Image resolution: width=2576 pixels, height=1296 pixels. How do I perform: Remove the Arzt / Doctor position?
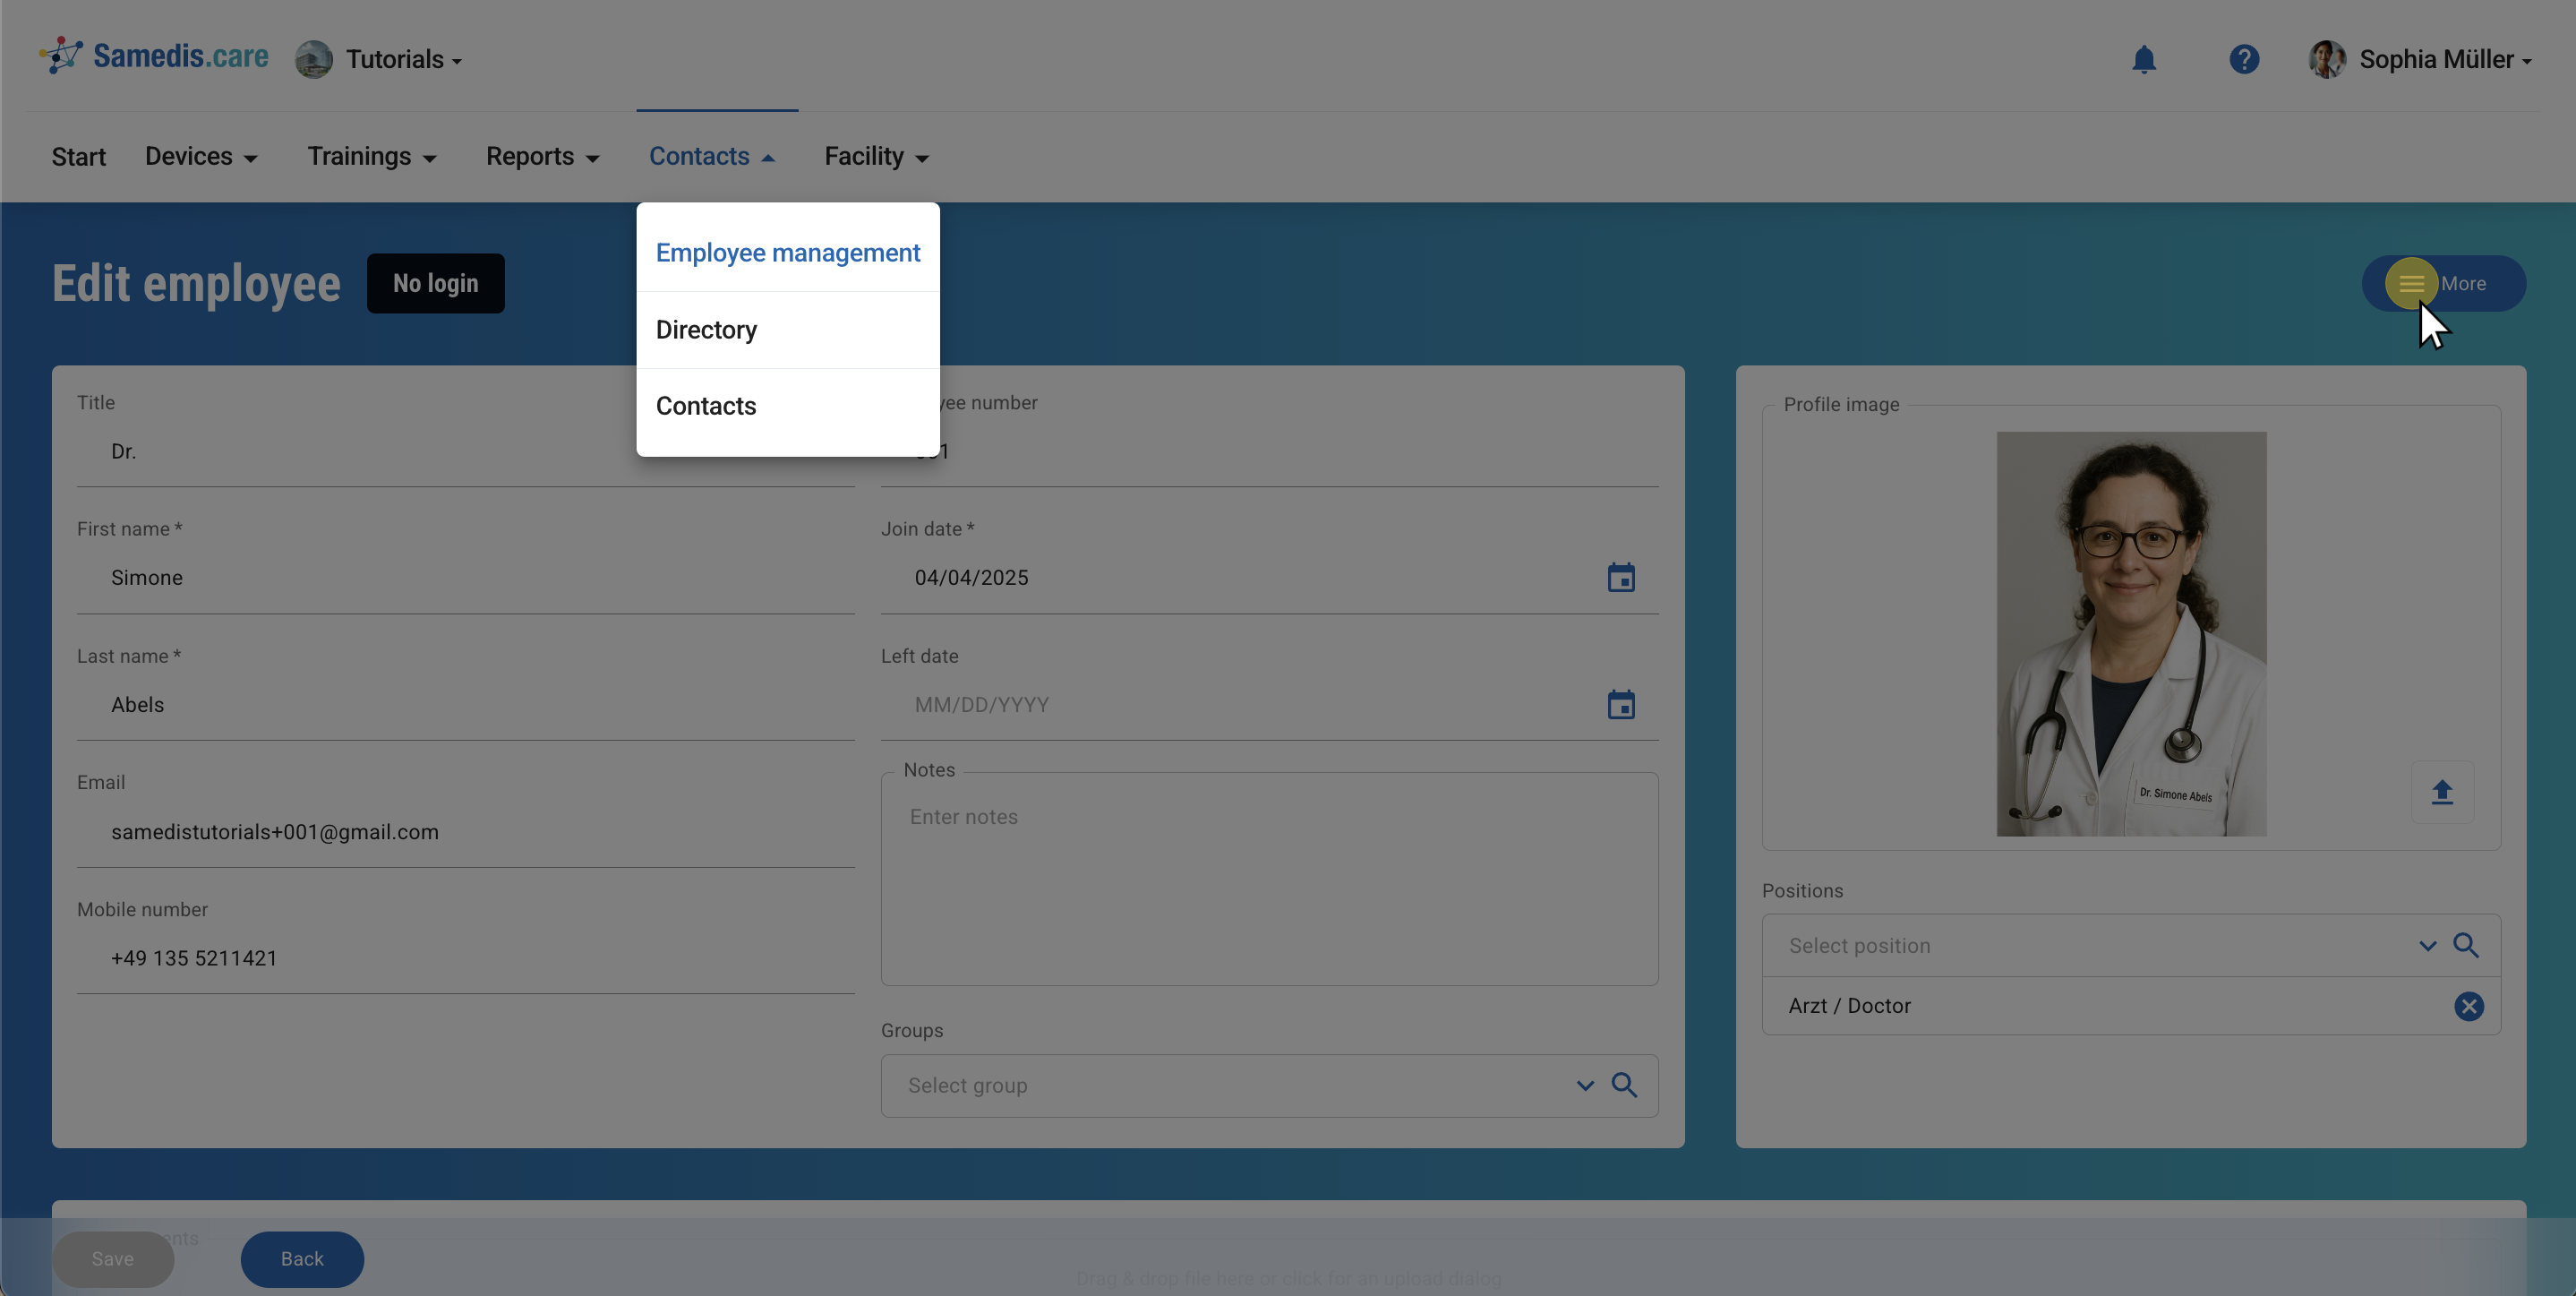click(x=2468, y=1006)
